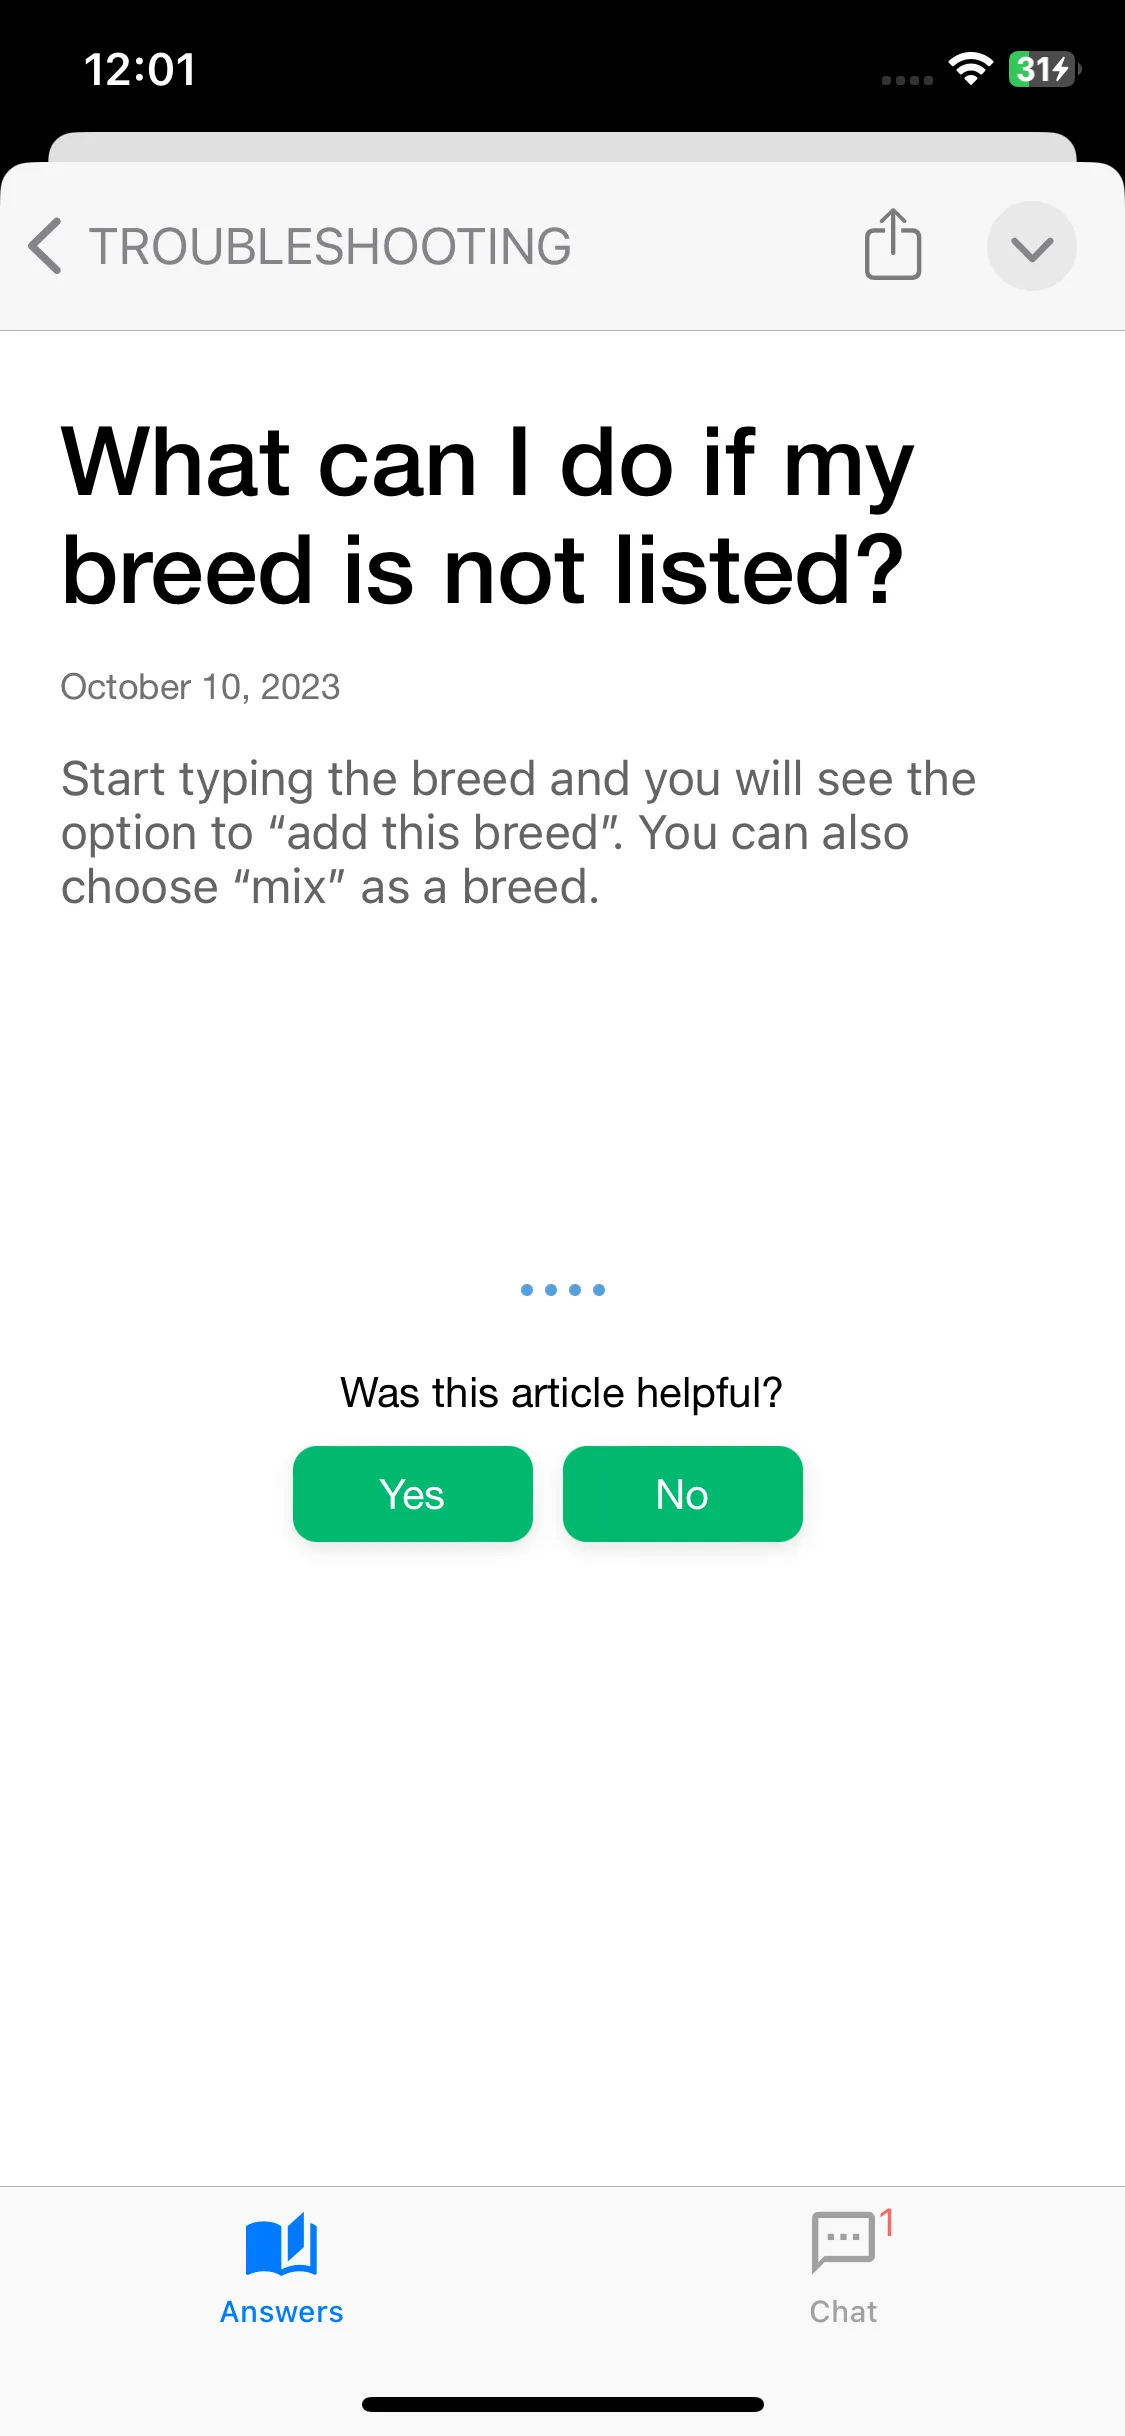
Task: Tap the 12:01 clock in the status bar
Action: point(140,70)
